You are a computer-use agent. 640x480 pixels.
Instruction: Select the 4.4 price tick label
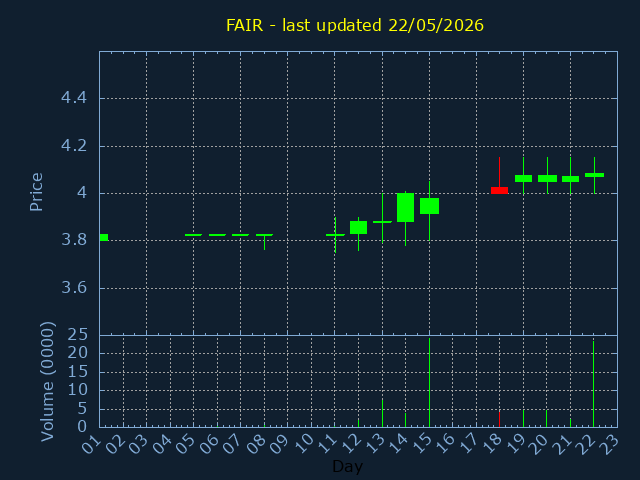(x=74, y=98)
